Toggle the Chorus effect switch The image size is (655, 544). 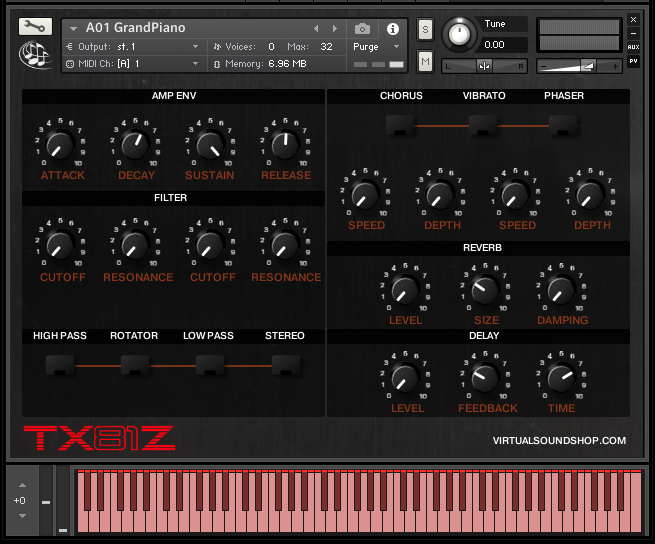[x=400, y=125]
